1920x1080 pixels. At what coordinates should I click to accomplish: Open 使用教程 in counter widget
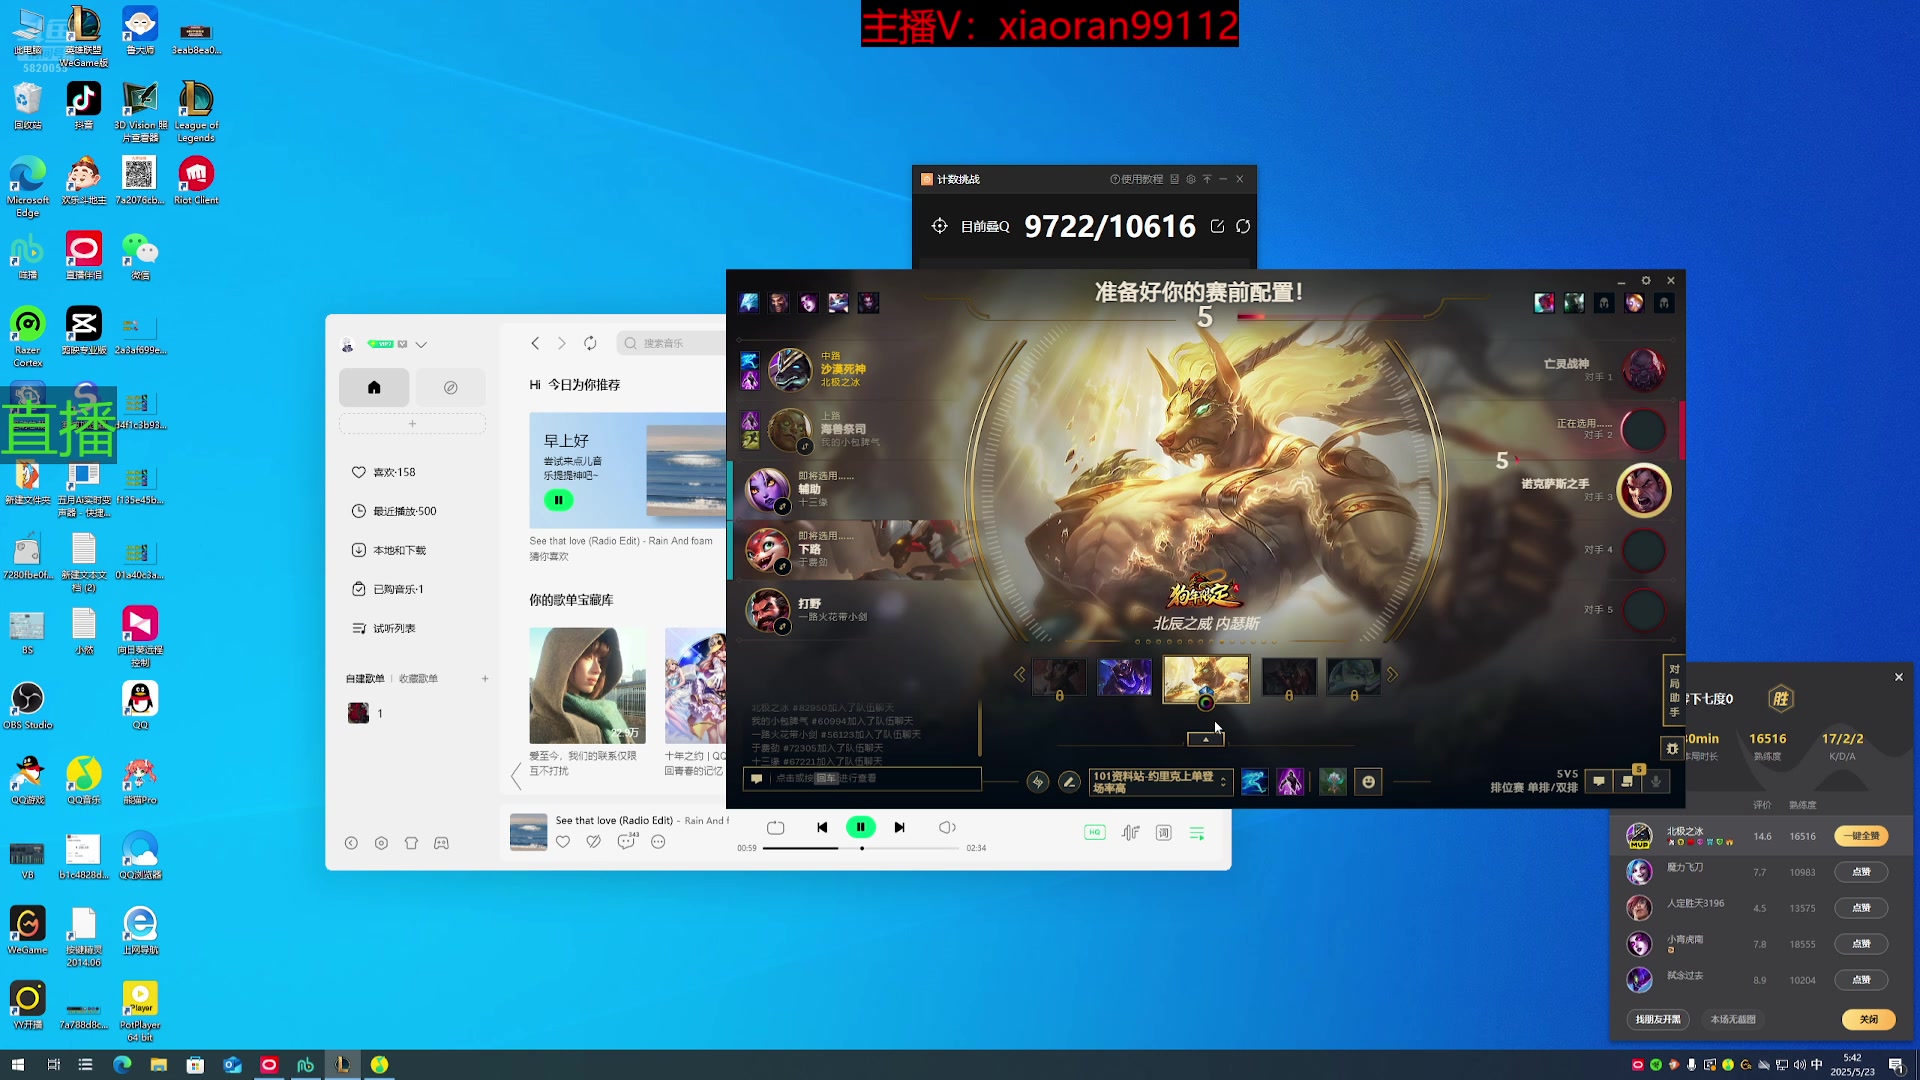click(x=1136, y=179)
